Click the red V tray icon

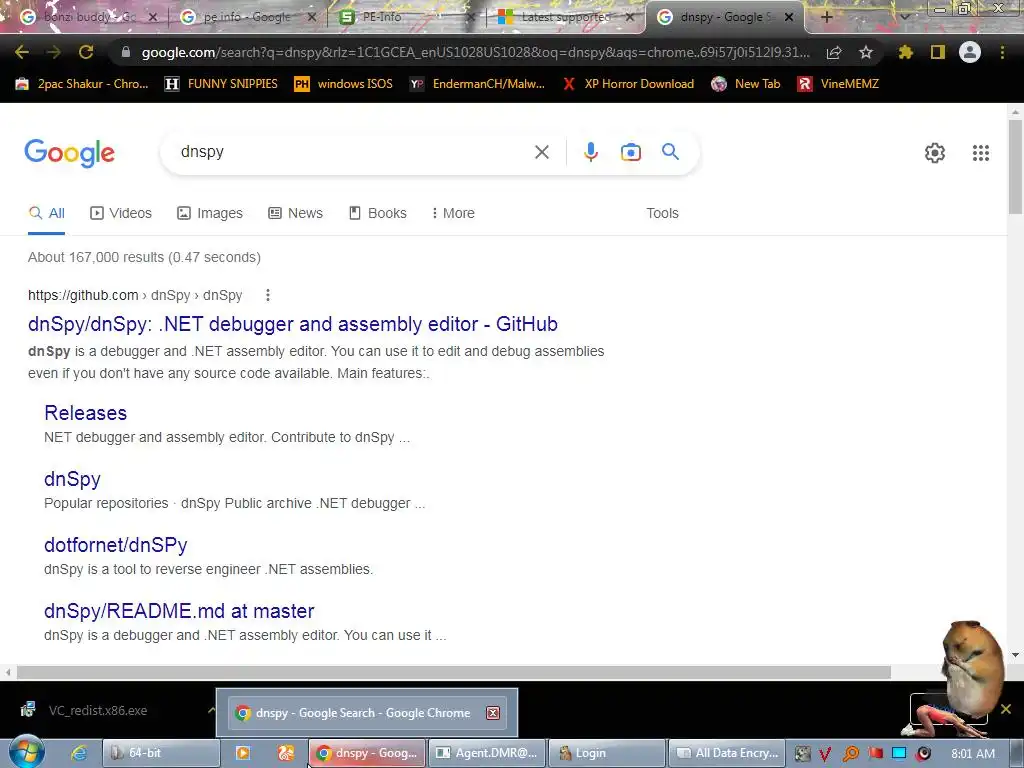click(x=825, y=754)
